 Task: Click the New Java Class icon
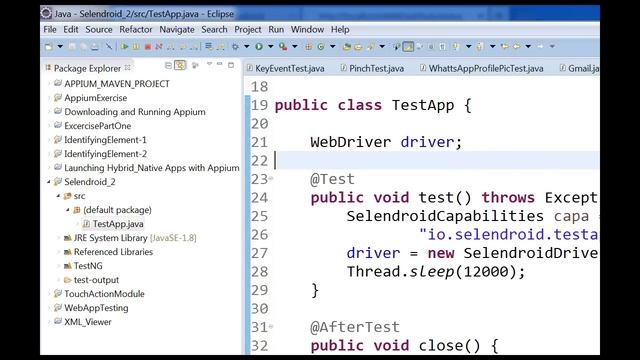coord(321,47)
